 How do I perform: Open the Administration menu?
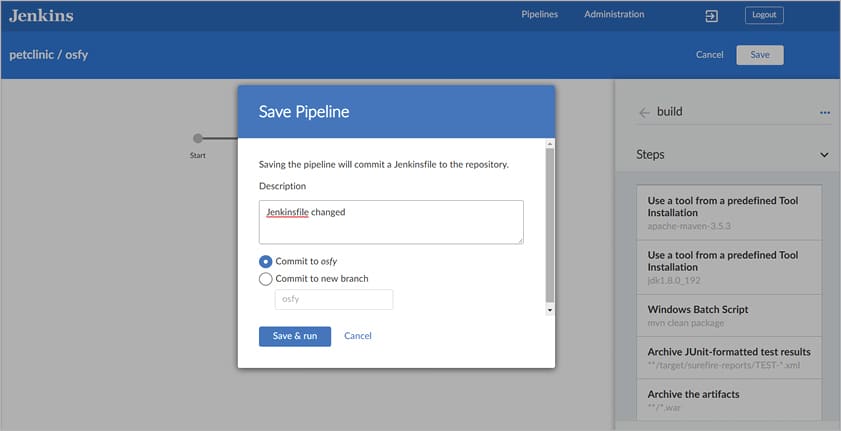[x=614, y=15]
